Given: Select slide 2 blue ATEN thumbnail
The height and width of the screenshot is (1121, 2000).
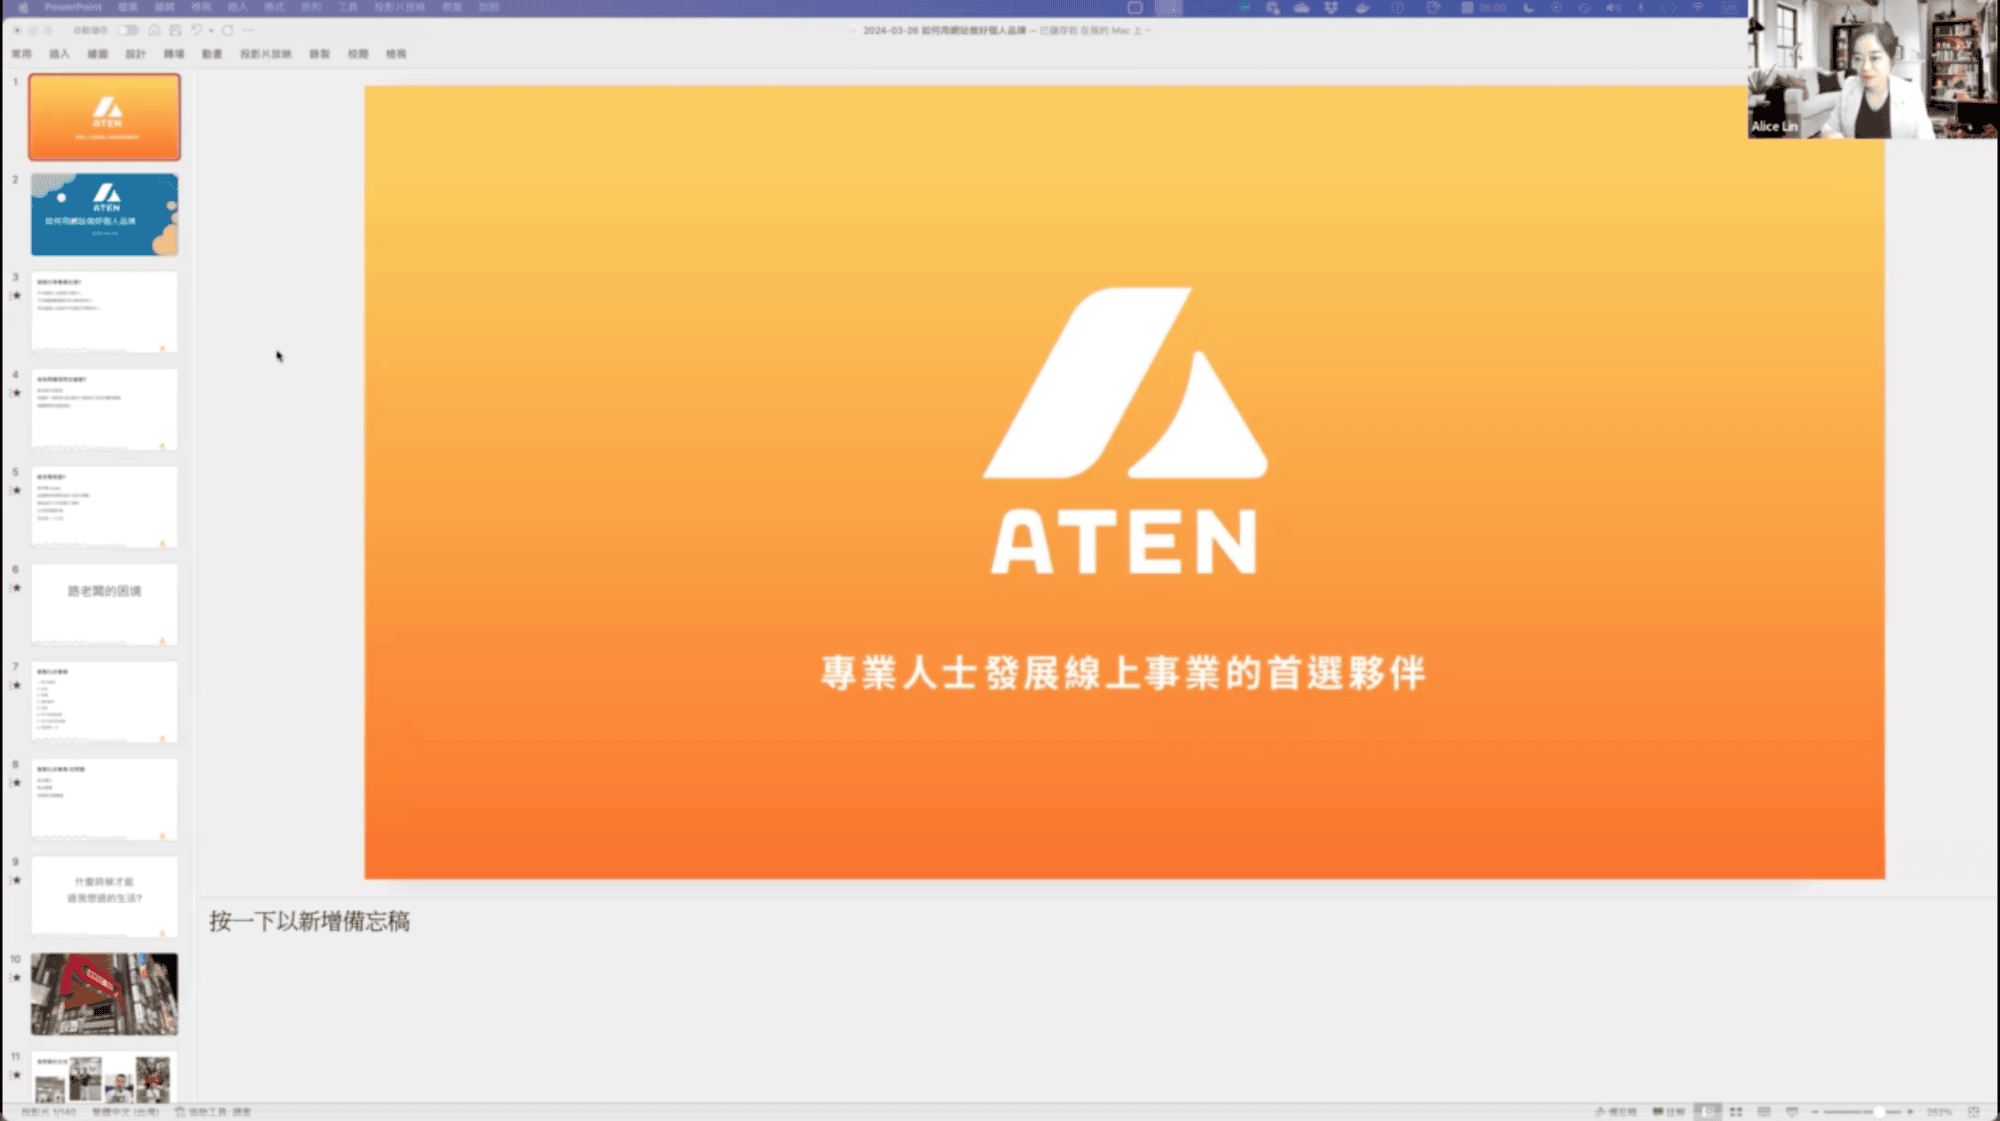Looking at the screenshot, I should [104, 214].
